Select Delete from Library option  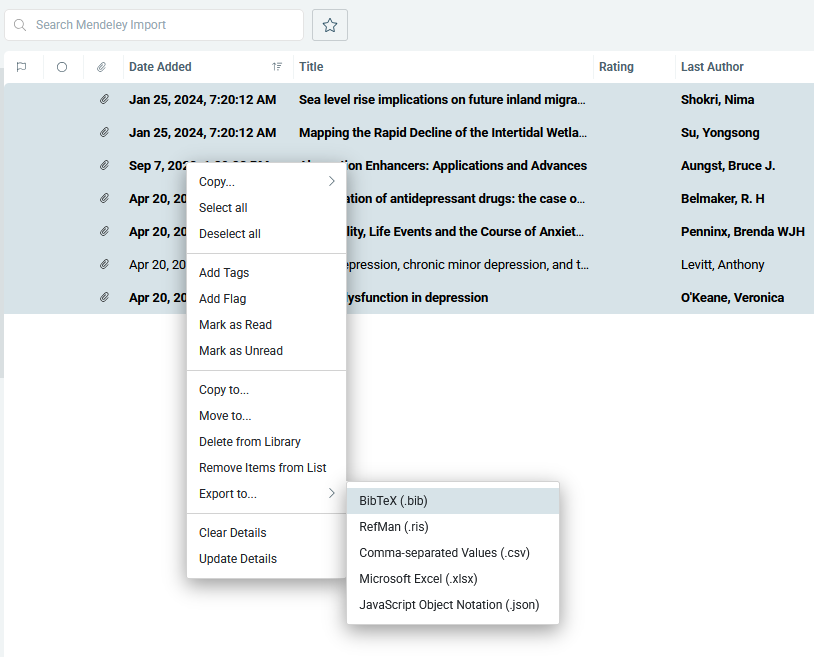pos(250,442)
